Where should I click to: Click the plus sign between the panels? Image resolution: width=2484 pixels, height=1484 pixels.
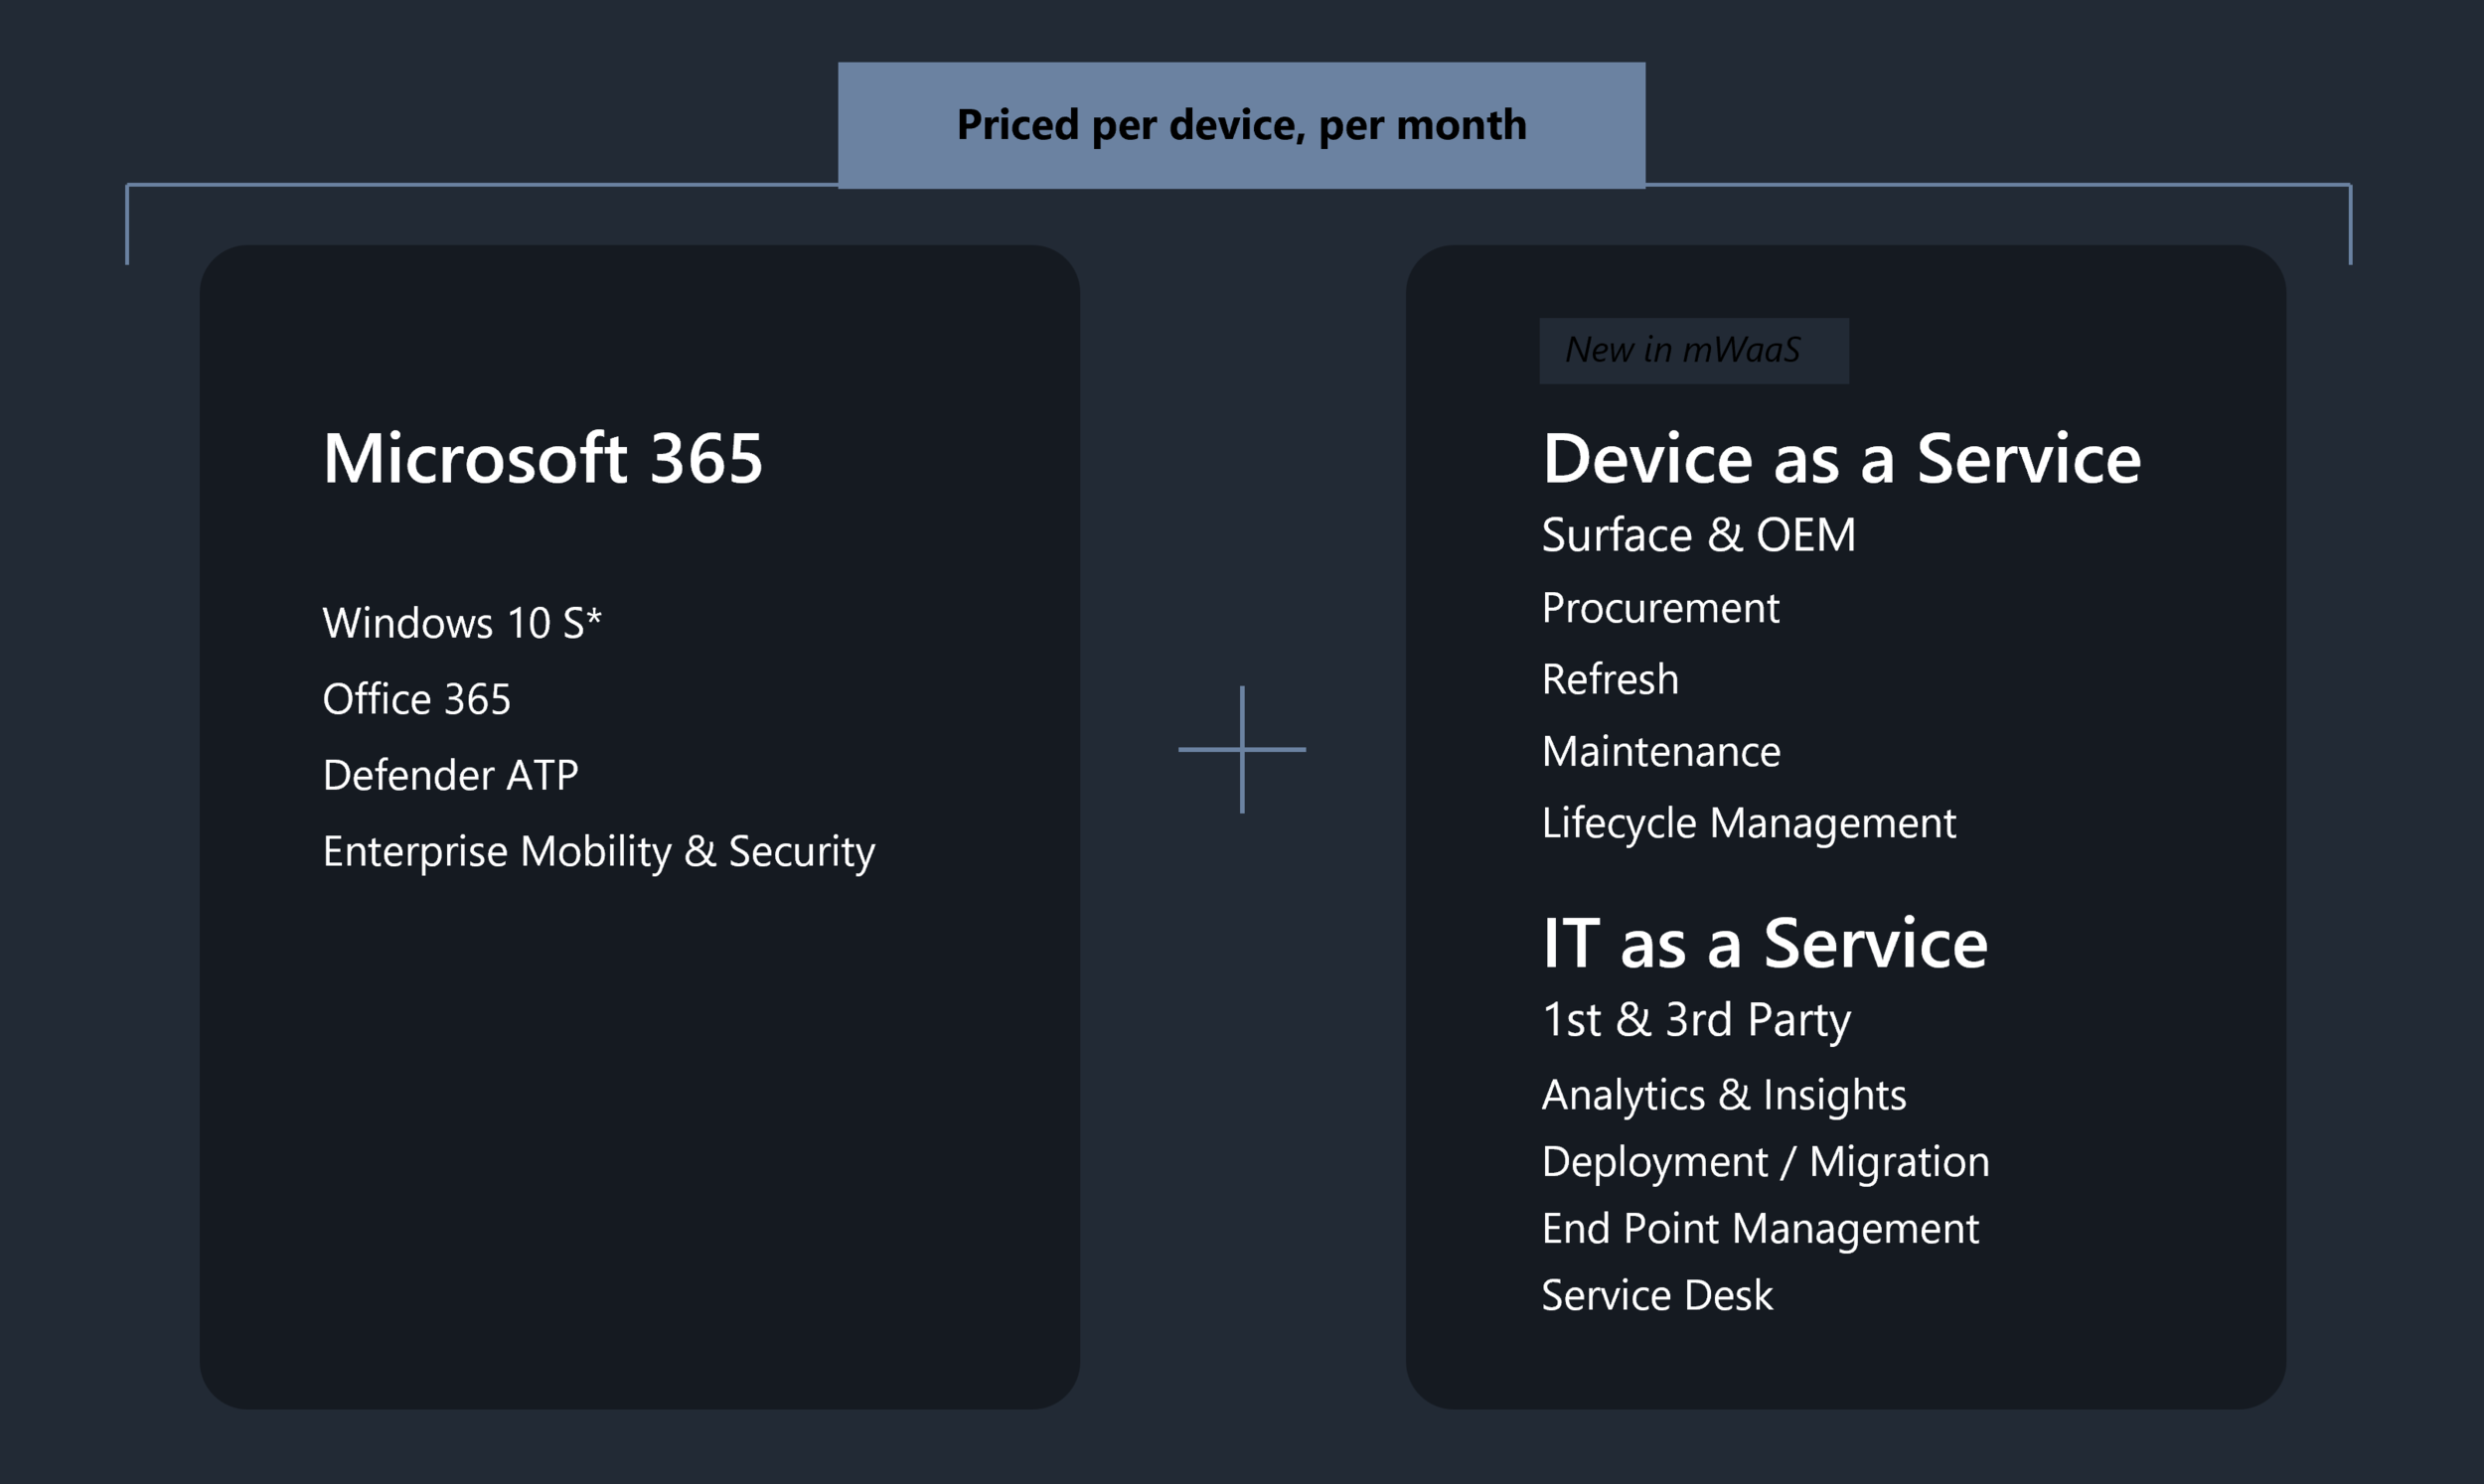pyautogui.click(x=1241, y=749)
